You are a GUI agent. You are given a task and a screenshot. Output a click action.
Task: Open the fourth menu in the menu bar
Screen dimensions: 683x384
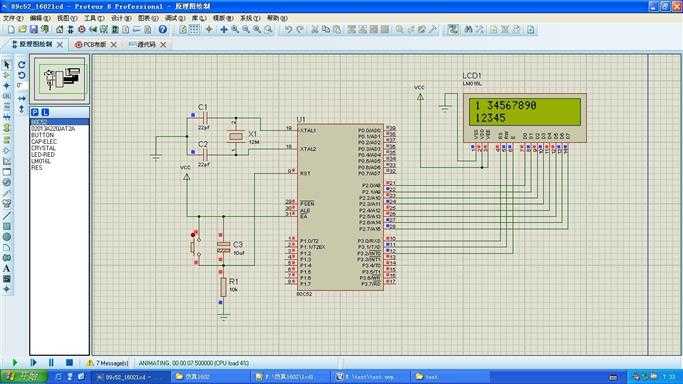(94, 18)
